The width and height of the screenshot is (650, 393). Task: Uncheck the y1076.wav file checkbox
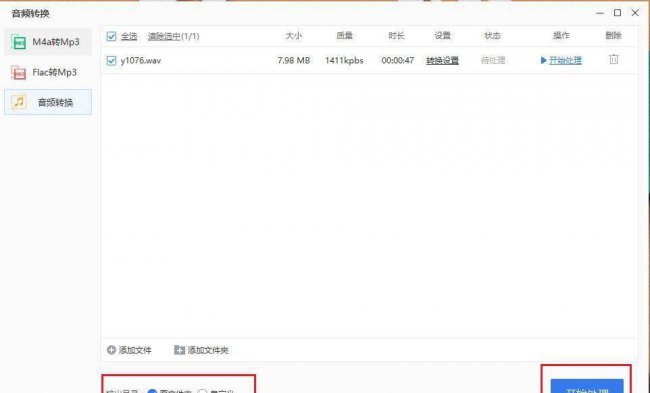coord(111,61)
